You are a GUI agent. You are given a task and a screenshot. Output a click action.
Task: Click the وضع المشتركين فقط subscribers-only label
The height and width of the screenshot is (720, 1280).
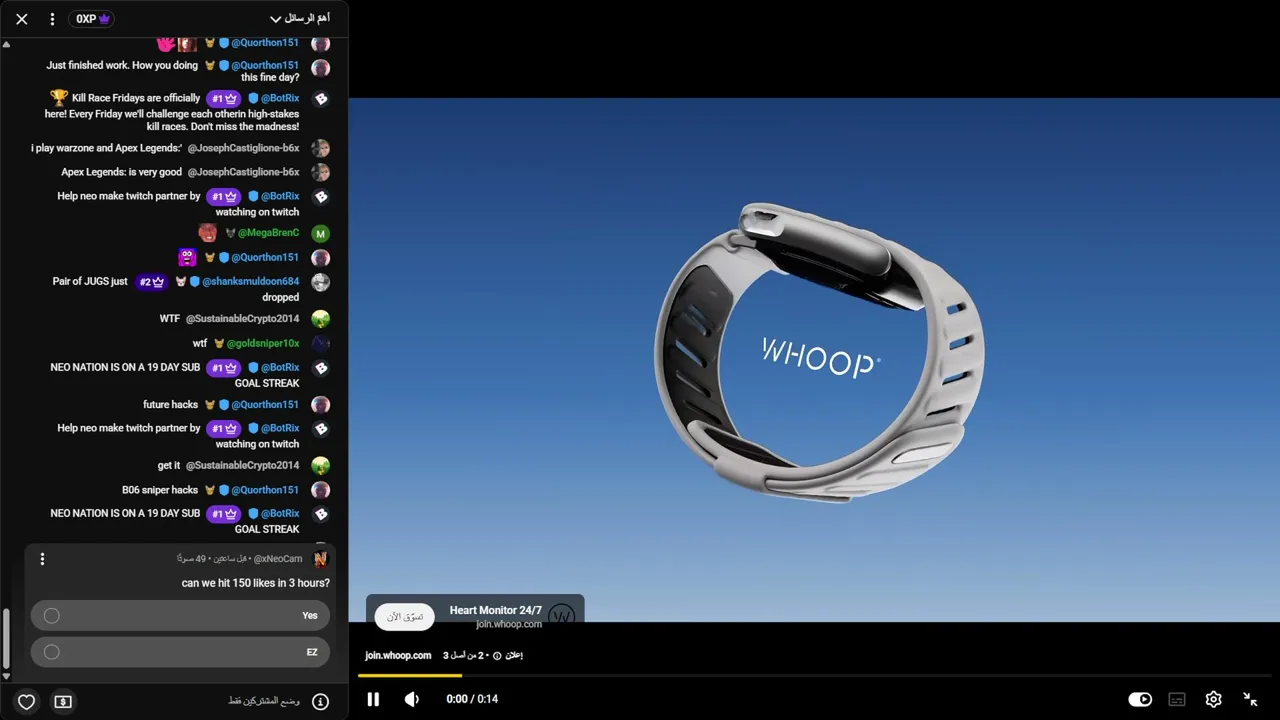click(x=264, y=702)
